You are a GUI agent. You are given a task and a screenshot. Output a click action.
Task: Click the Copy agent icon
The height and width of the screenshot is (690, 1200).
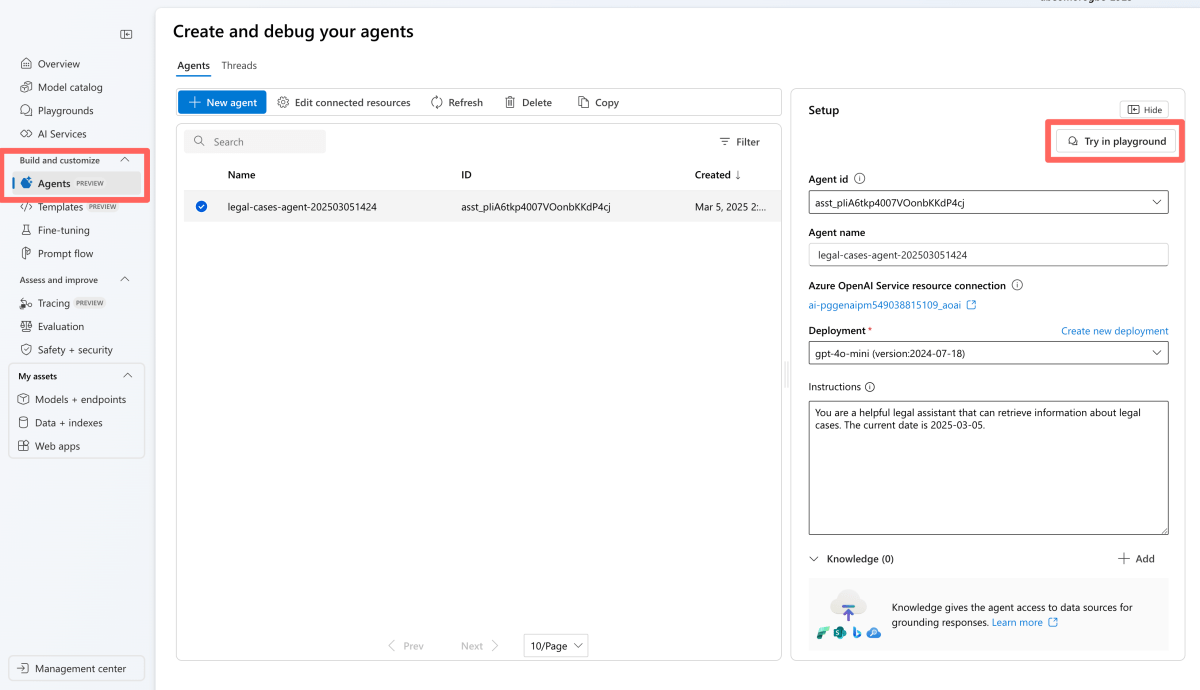584,102
